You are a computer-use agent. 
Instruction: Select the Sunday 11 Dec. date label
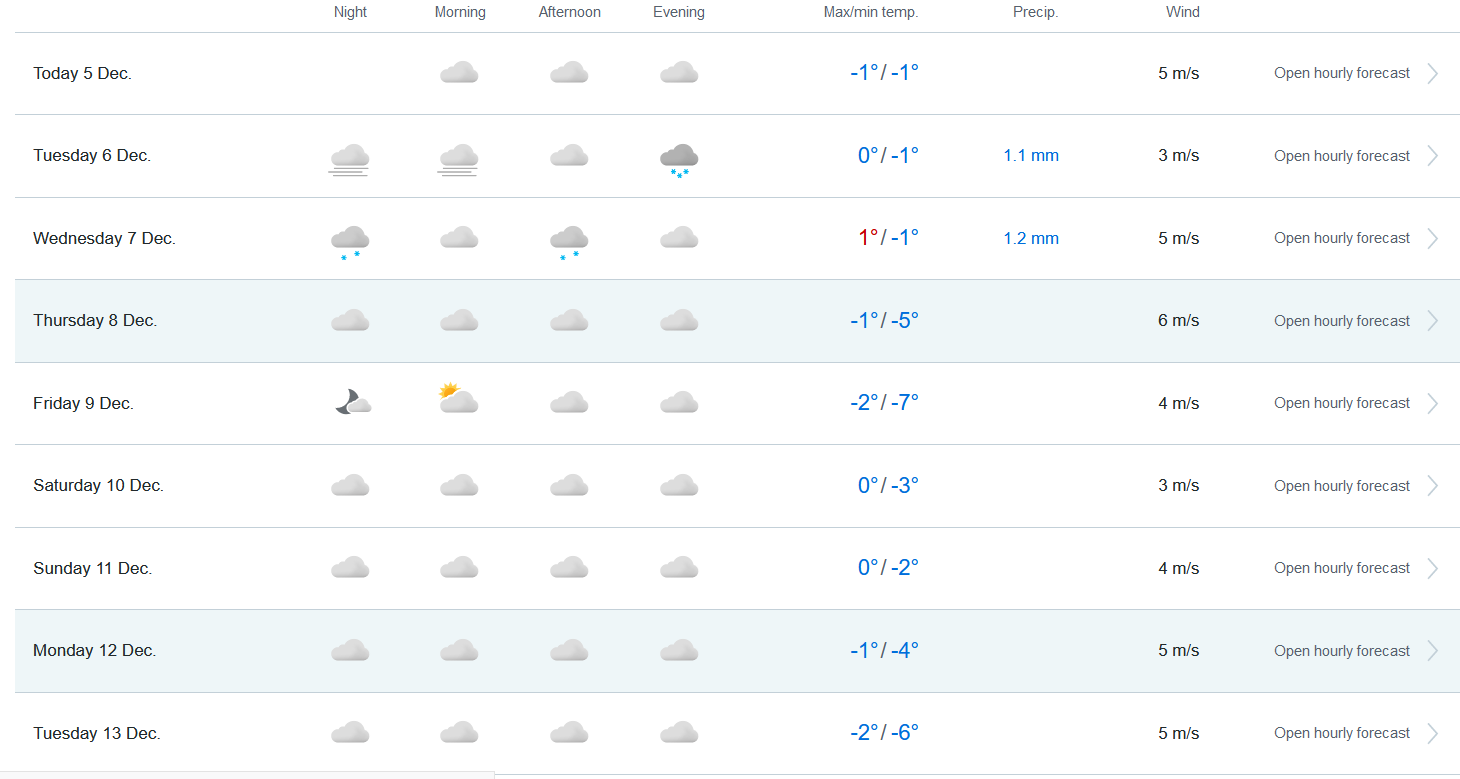(92, 568)
